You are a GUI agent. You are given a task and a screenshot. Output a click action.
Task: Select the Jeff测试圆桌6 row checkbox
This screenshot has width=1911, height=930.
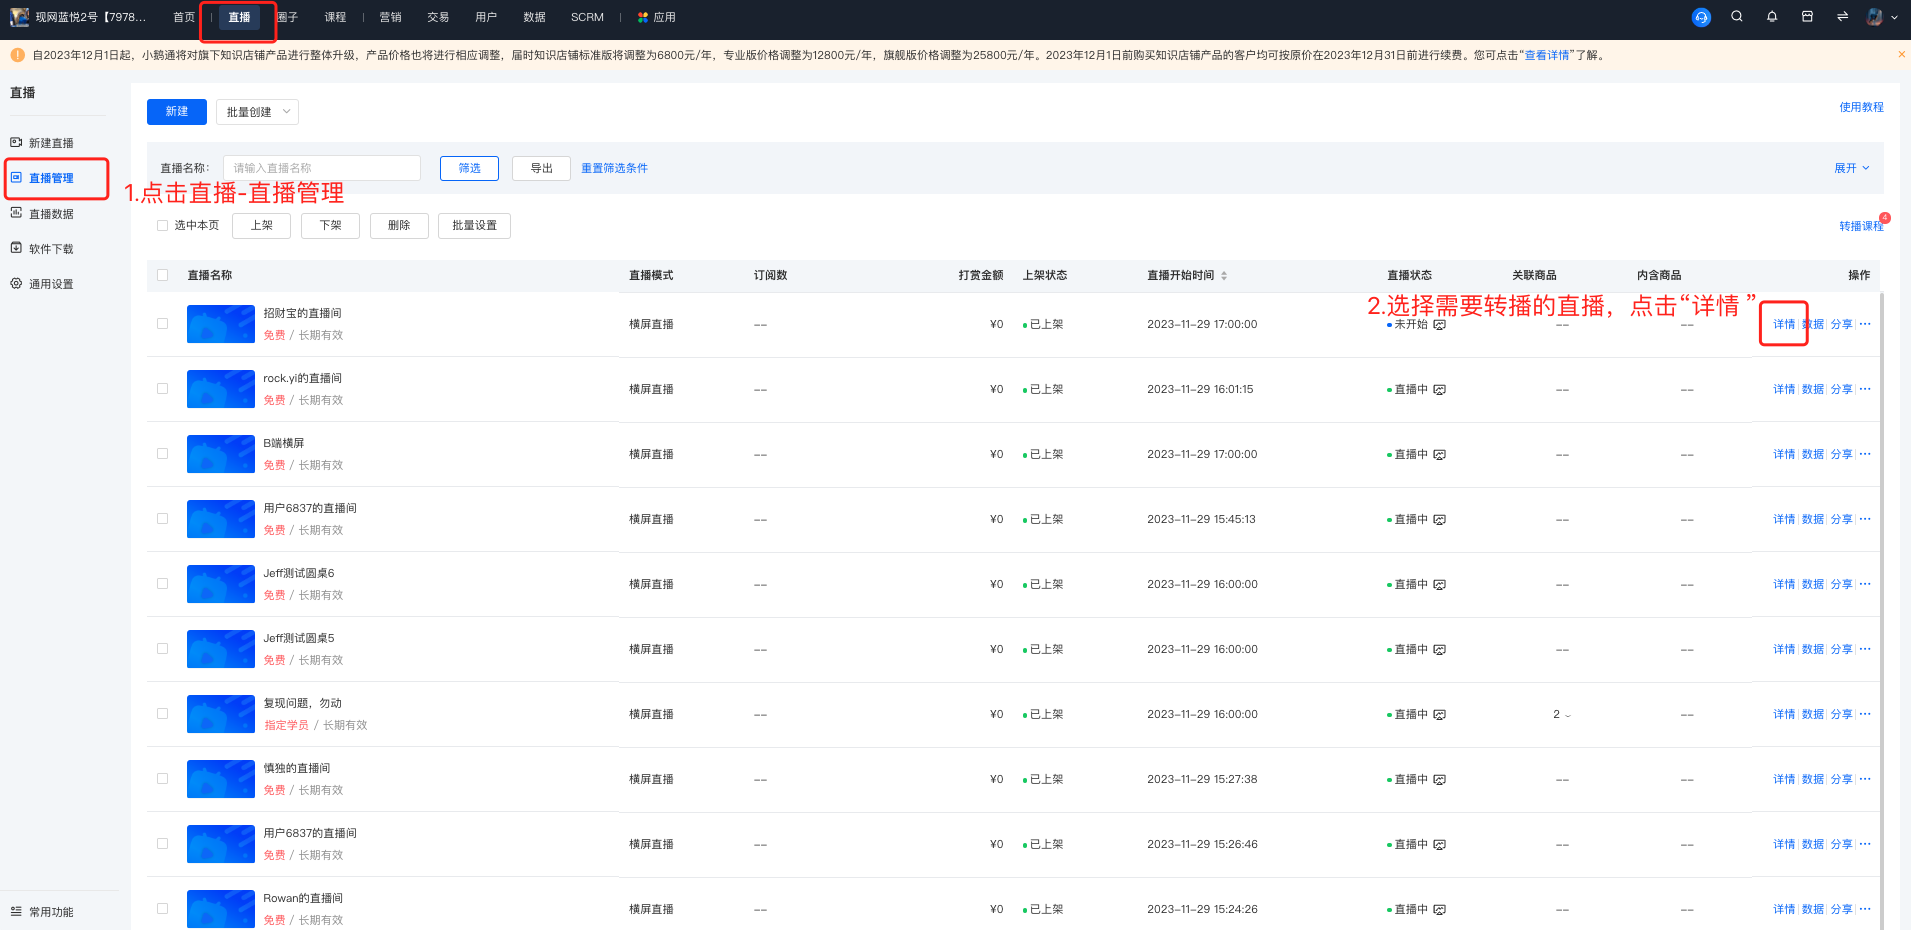[162, 584]
